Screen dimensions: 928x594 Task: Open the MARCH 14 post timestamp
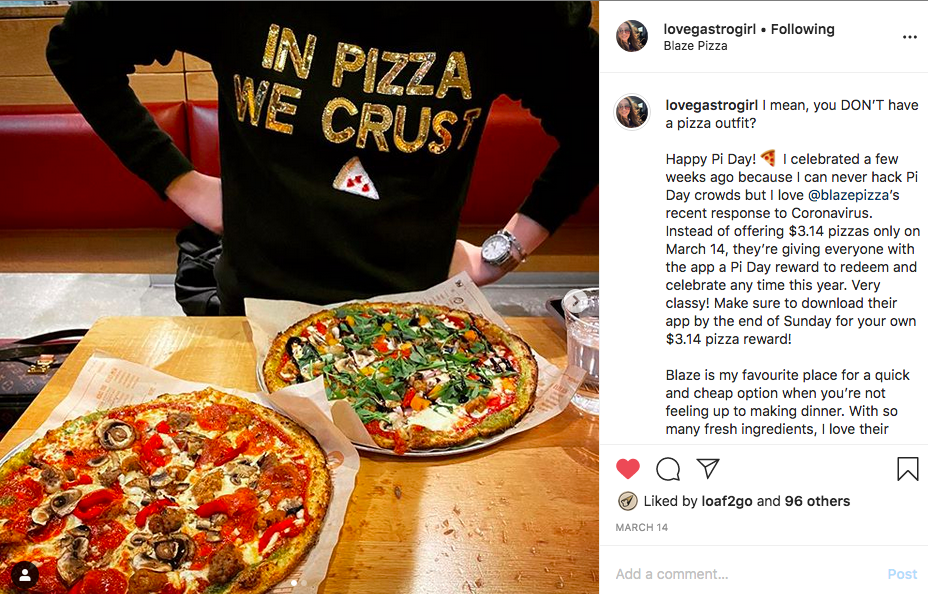642,527
